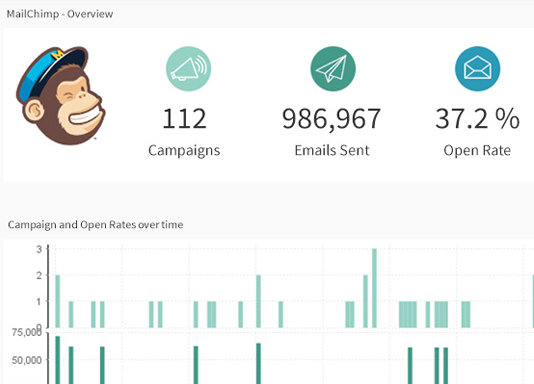Select the 112 campaigns count
The image size is (534, 384).
tap(184, 118)
